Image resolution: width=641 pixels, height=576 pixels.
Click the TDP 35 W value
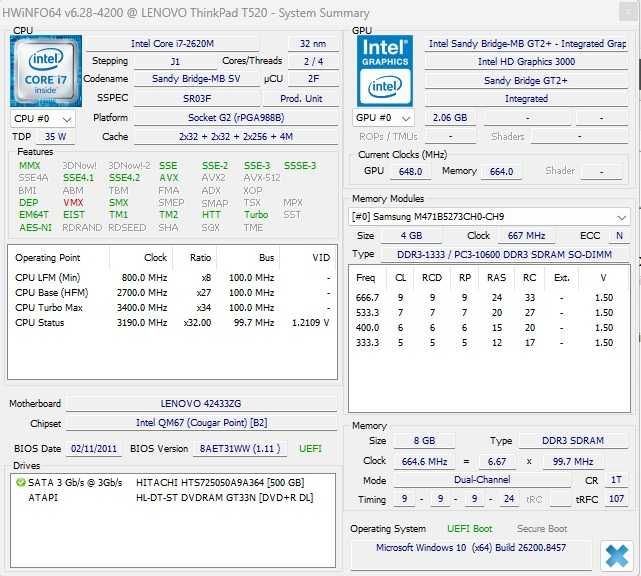(x=56, y=137)
